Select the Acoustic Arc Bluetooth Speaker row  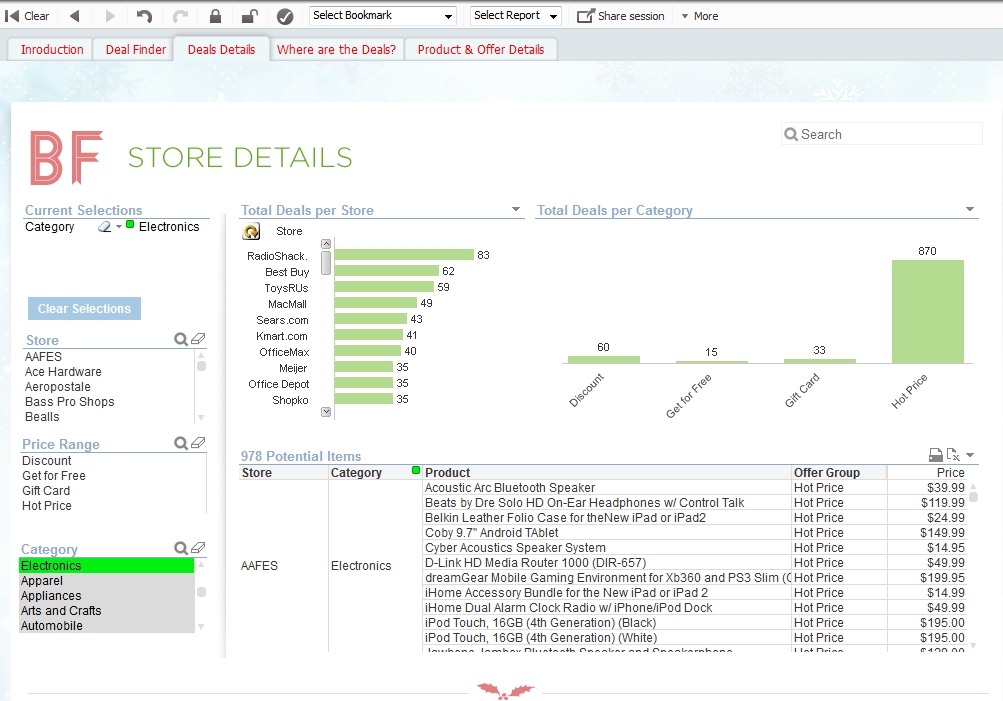coord(606,487)
